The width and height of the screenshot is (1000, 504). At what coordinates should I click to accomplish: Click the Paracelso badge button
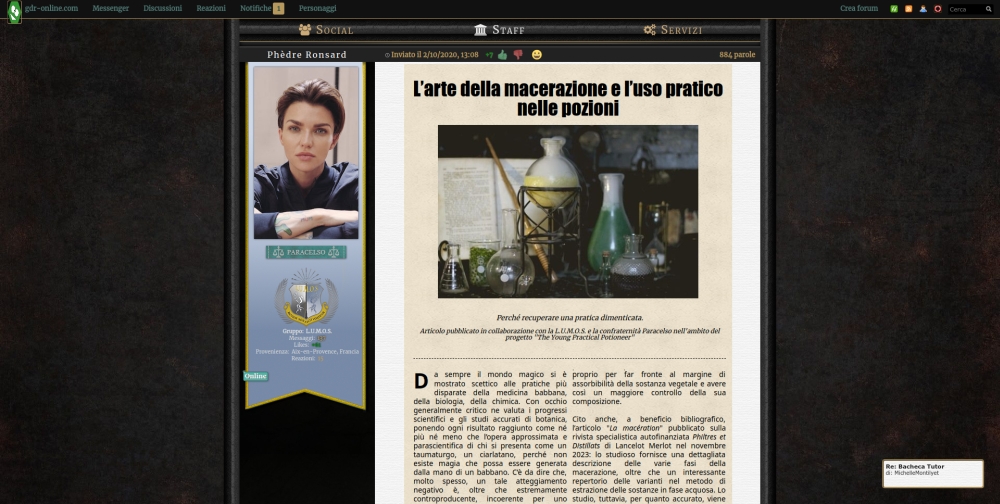click(x=306, y=252)
